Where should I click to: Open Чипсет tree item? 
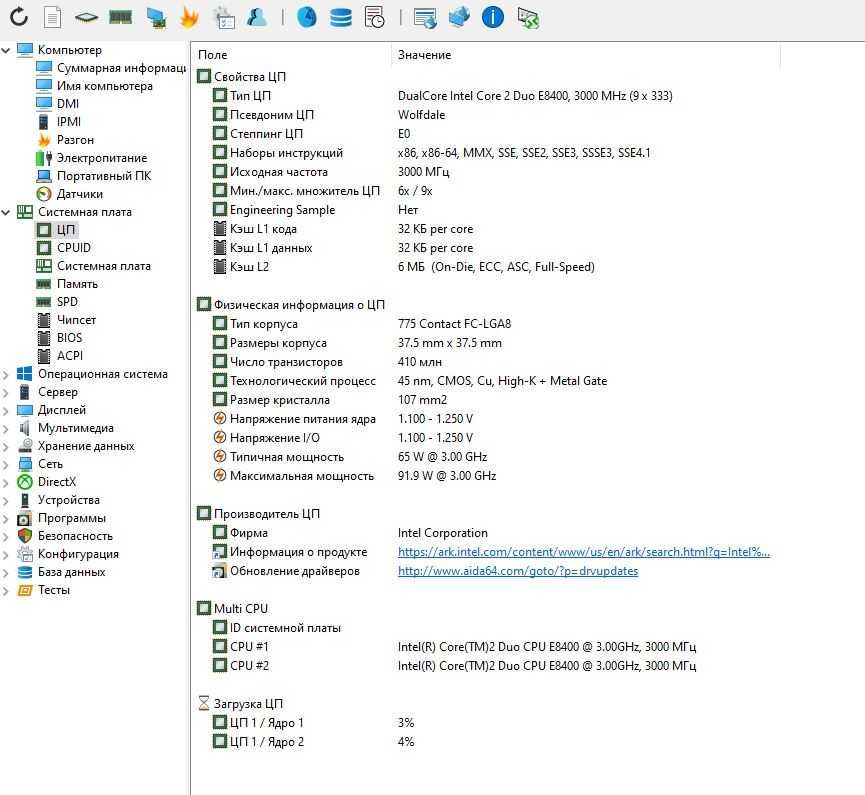(76, 320)
